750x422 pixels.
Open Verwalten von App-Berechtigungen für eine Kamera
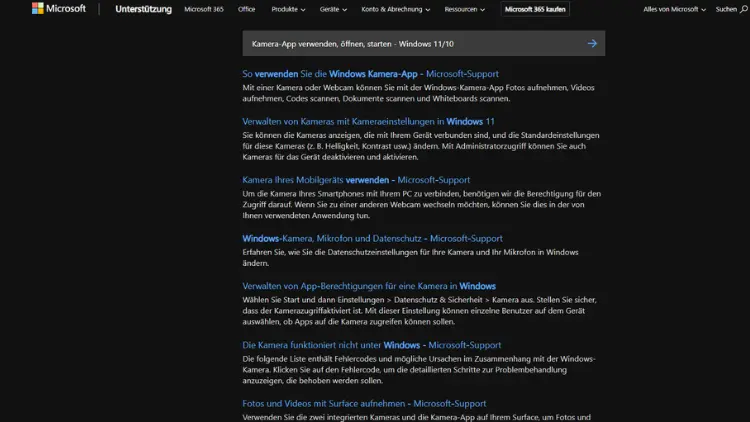[369, 286]
